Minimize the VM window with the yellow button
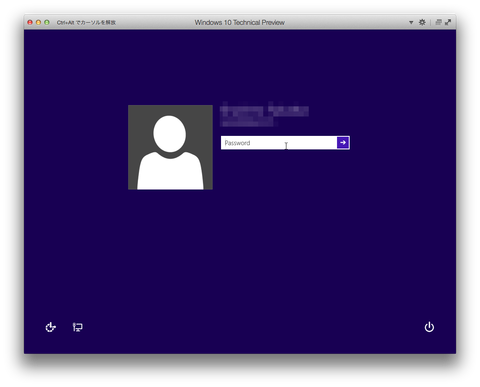The height and width of the screenshot is (387, 480). (x=38, y=22)
